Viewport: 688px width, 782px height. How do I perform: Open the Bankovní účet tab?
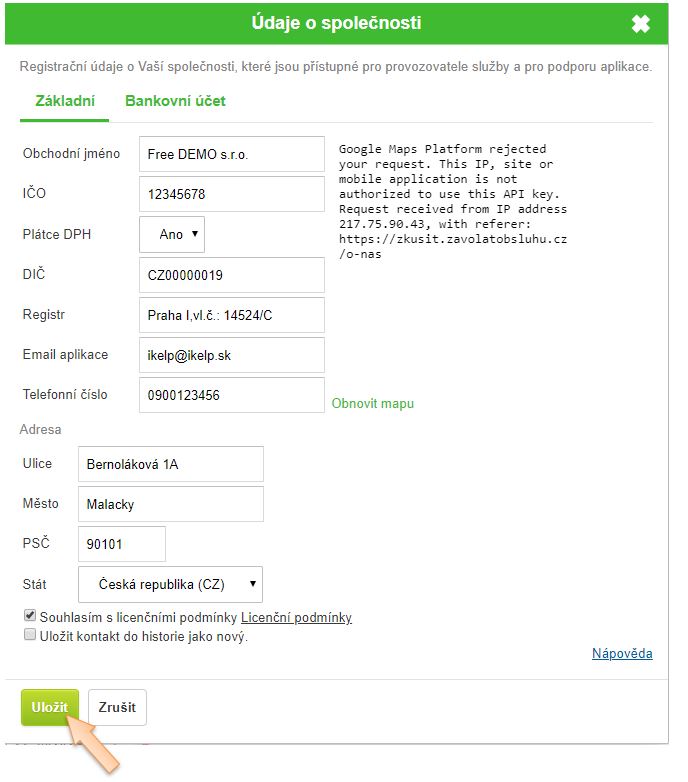pyautogui.click(x=175, y=101)
